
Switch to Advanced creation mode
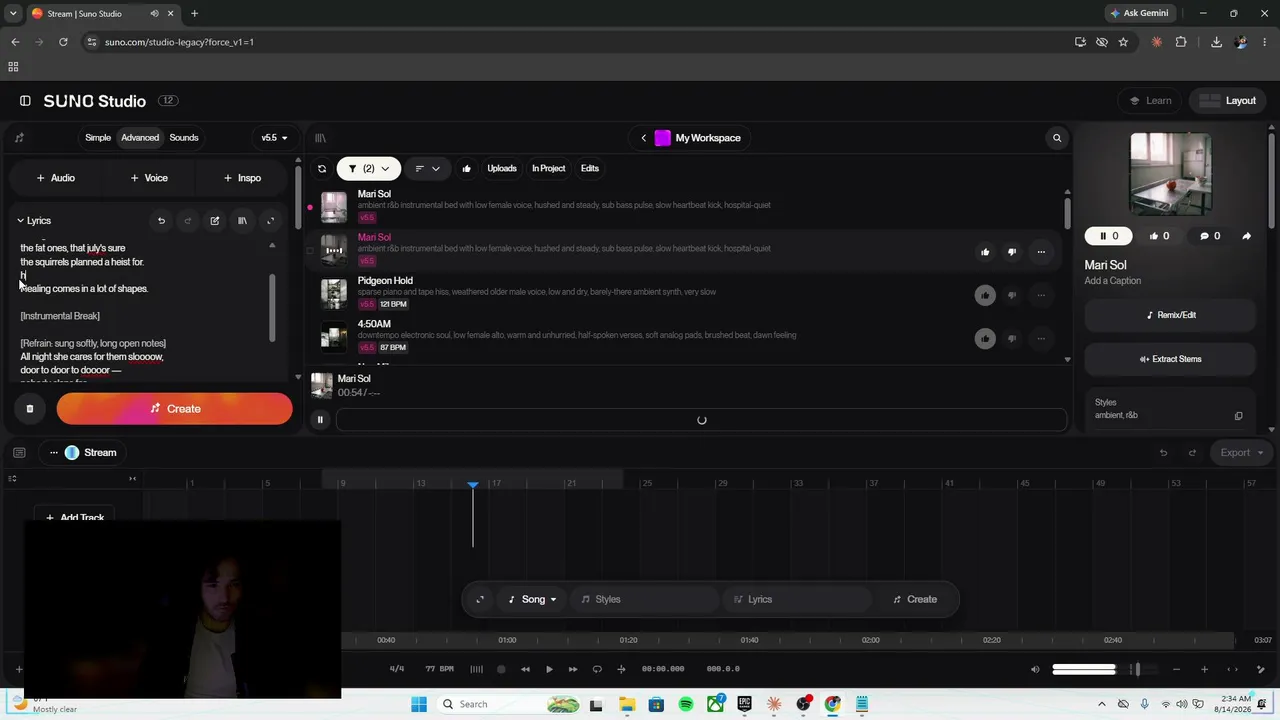coord(140,138)
